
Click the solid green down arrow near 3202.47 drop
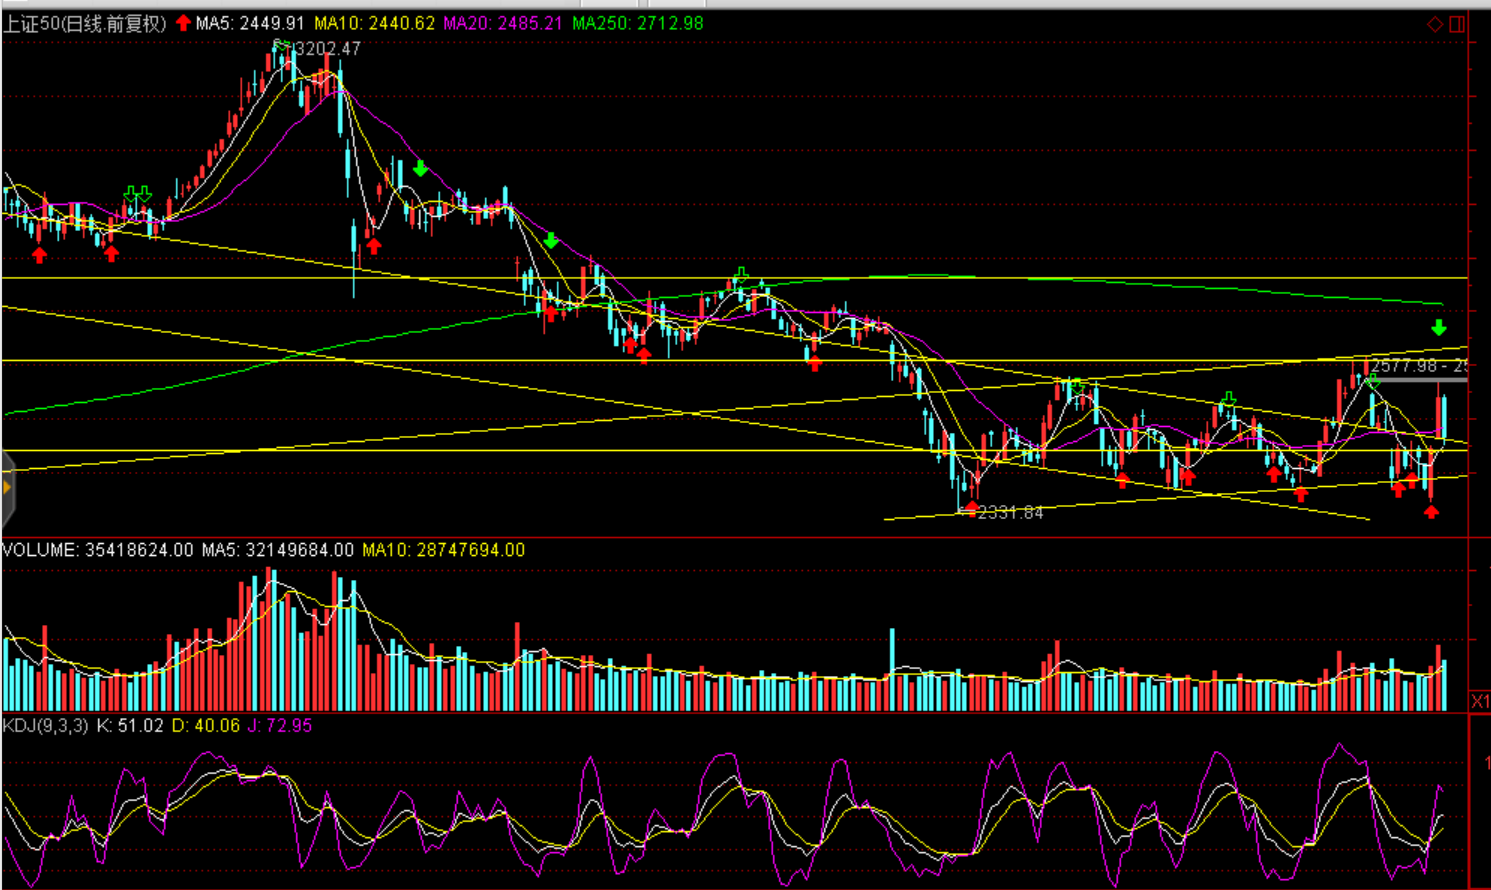pyautogui.click(x=420, y=168)
